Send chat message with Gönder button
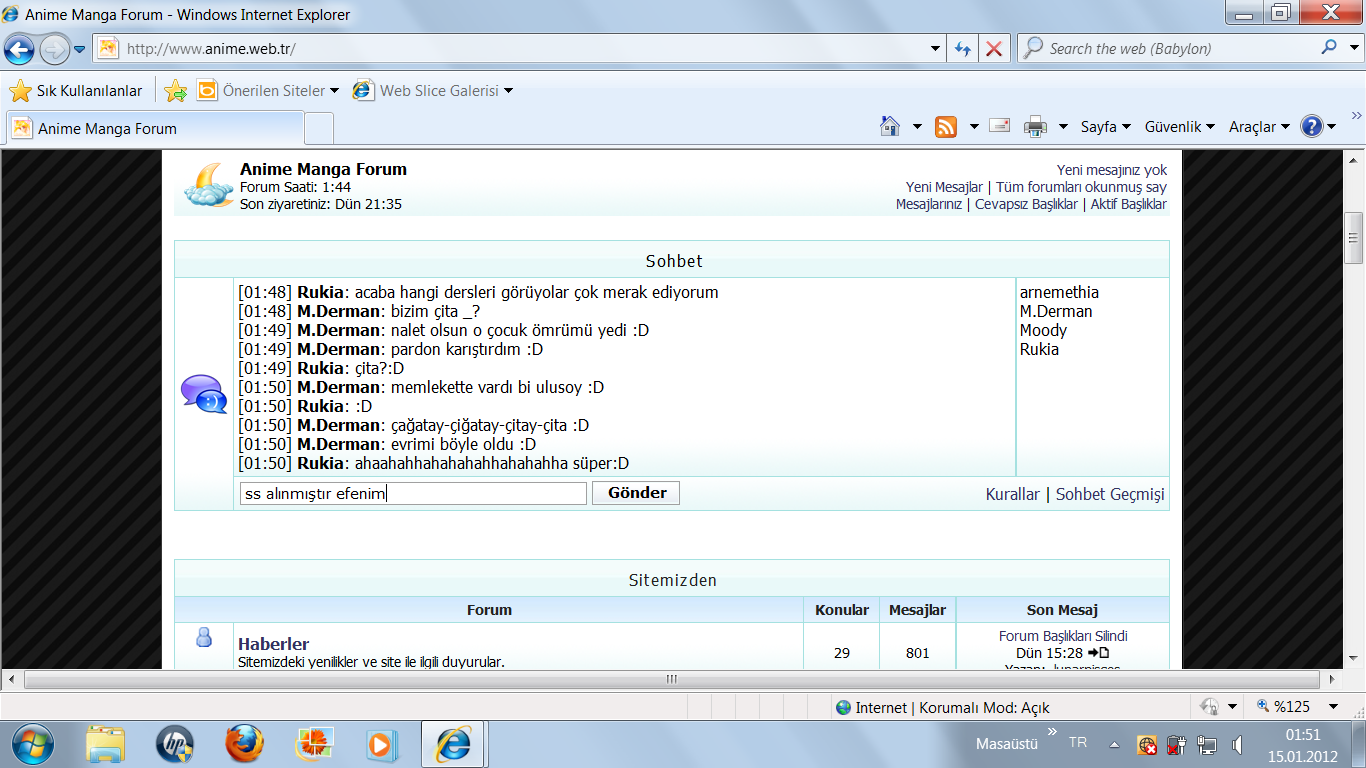This screenshot has width=1366, height=768. [x=636, y=493]
